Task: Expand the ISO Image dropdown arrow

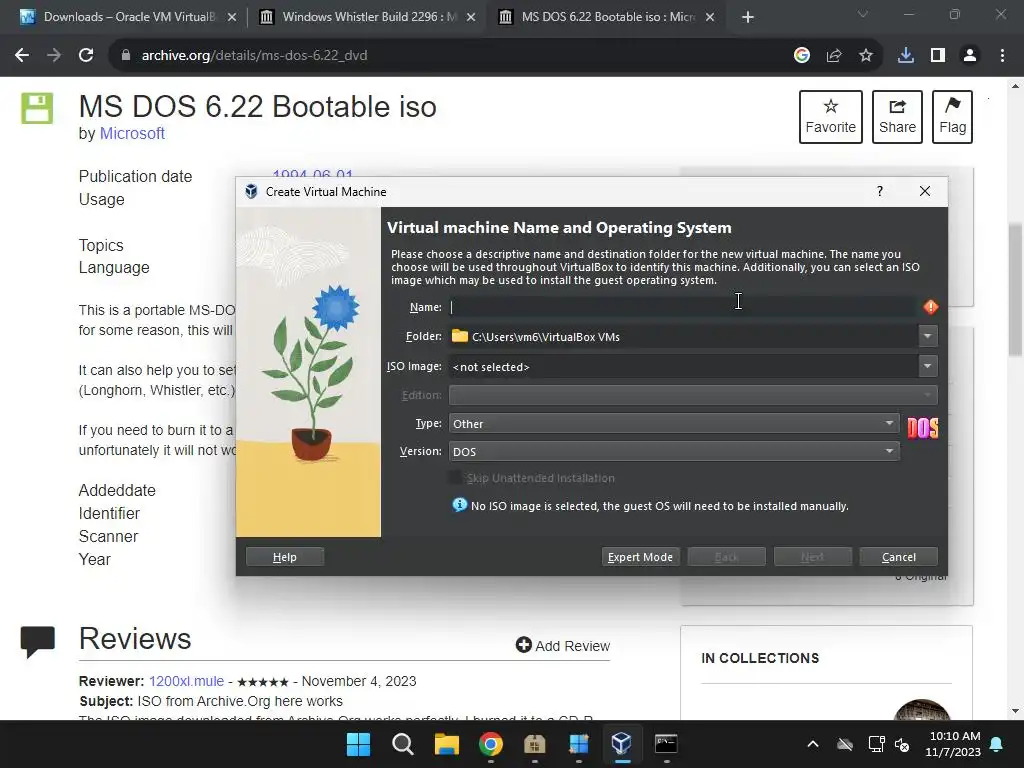Action: click(927, 366)
